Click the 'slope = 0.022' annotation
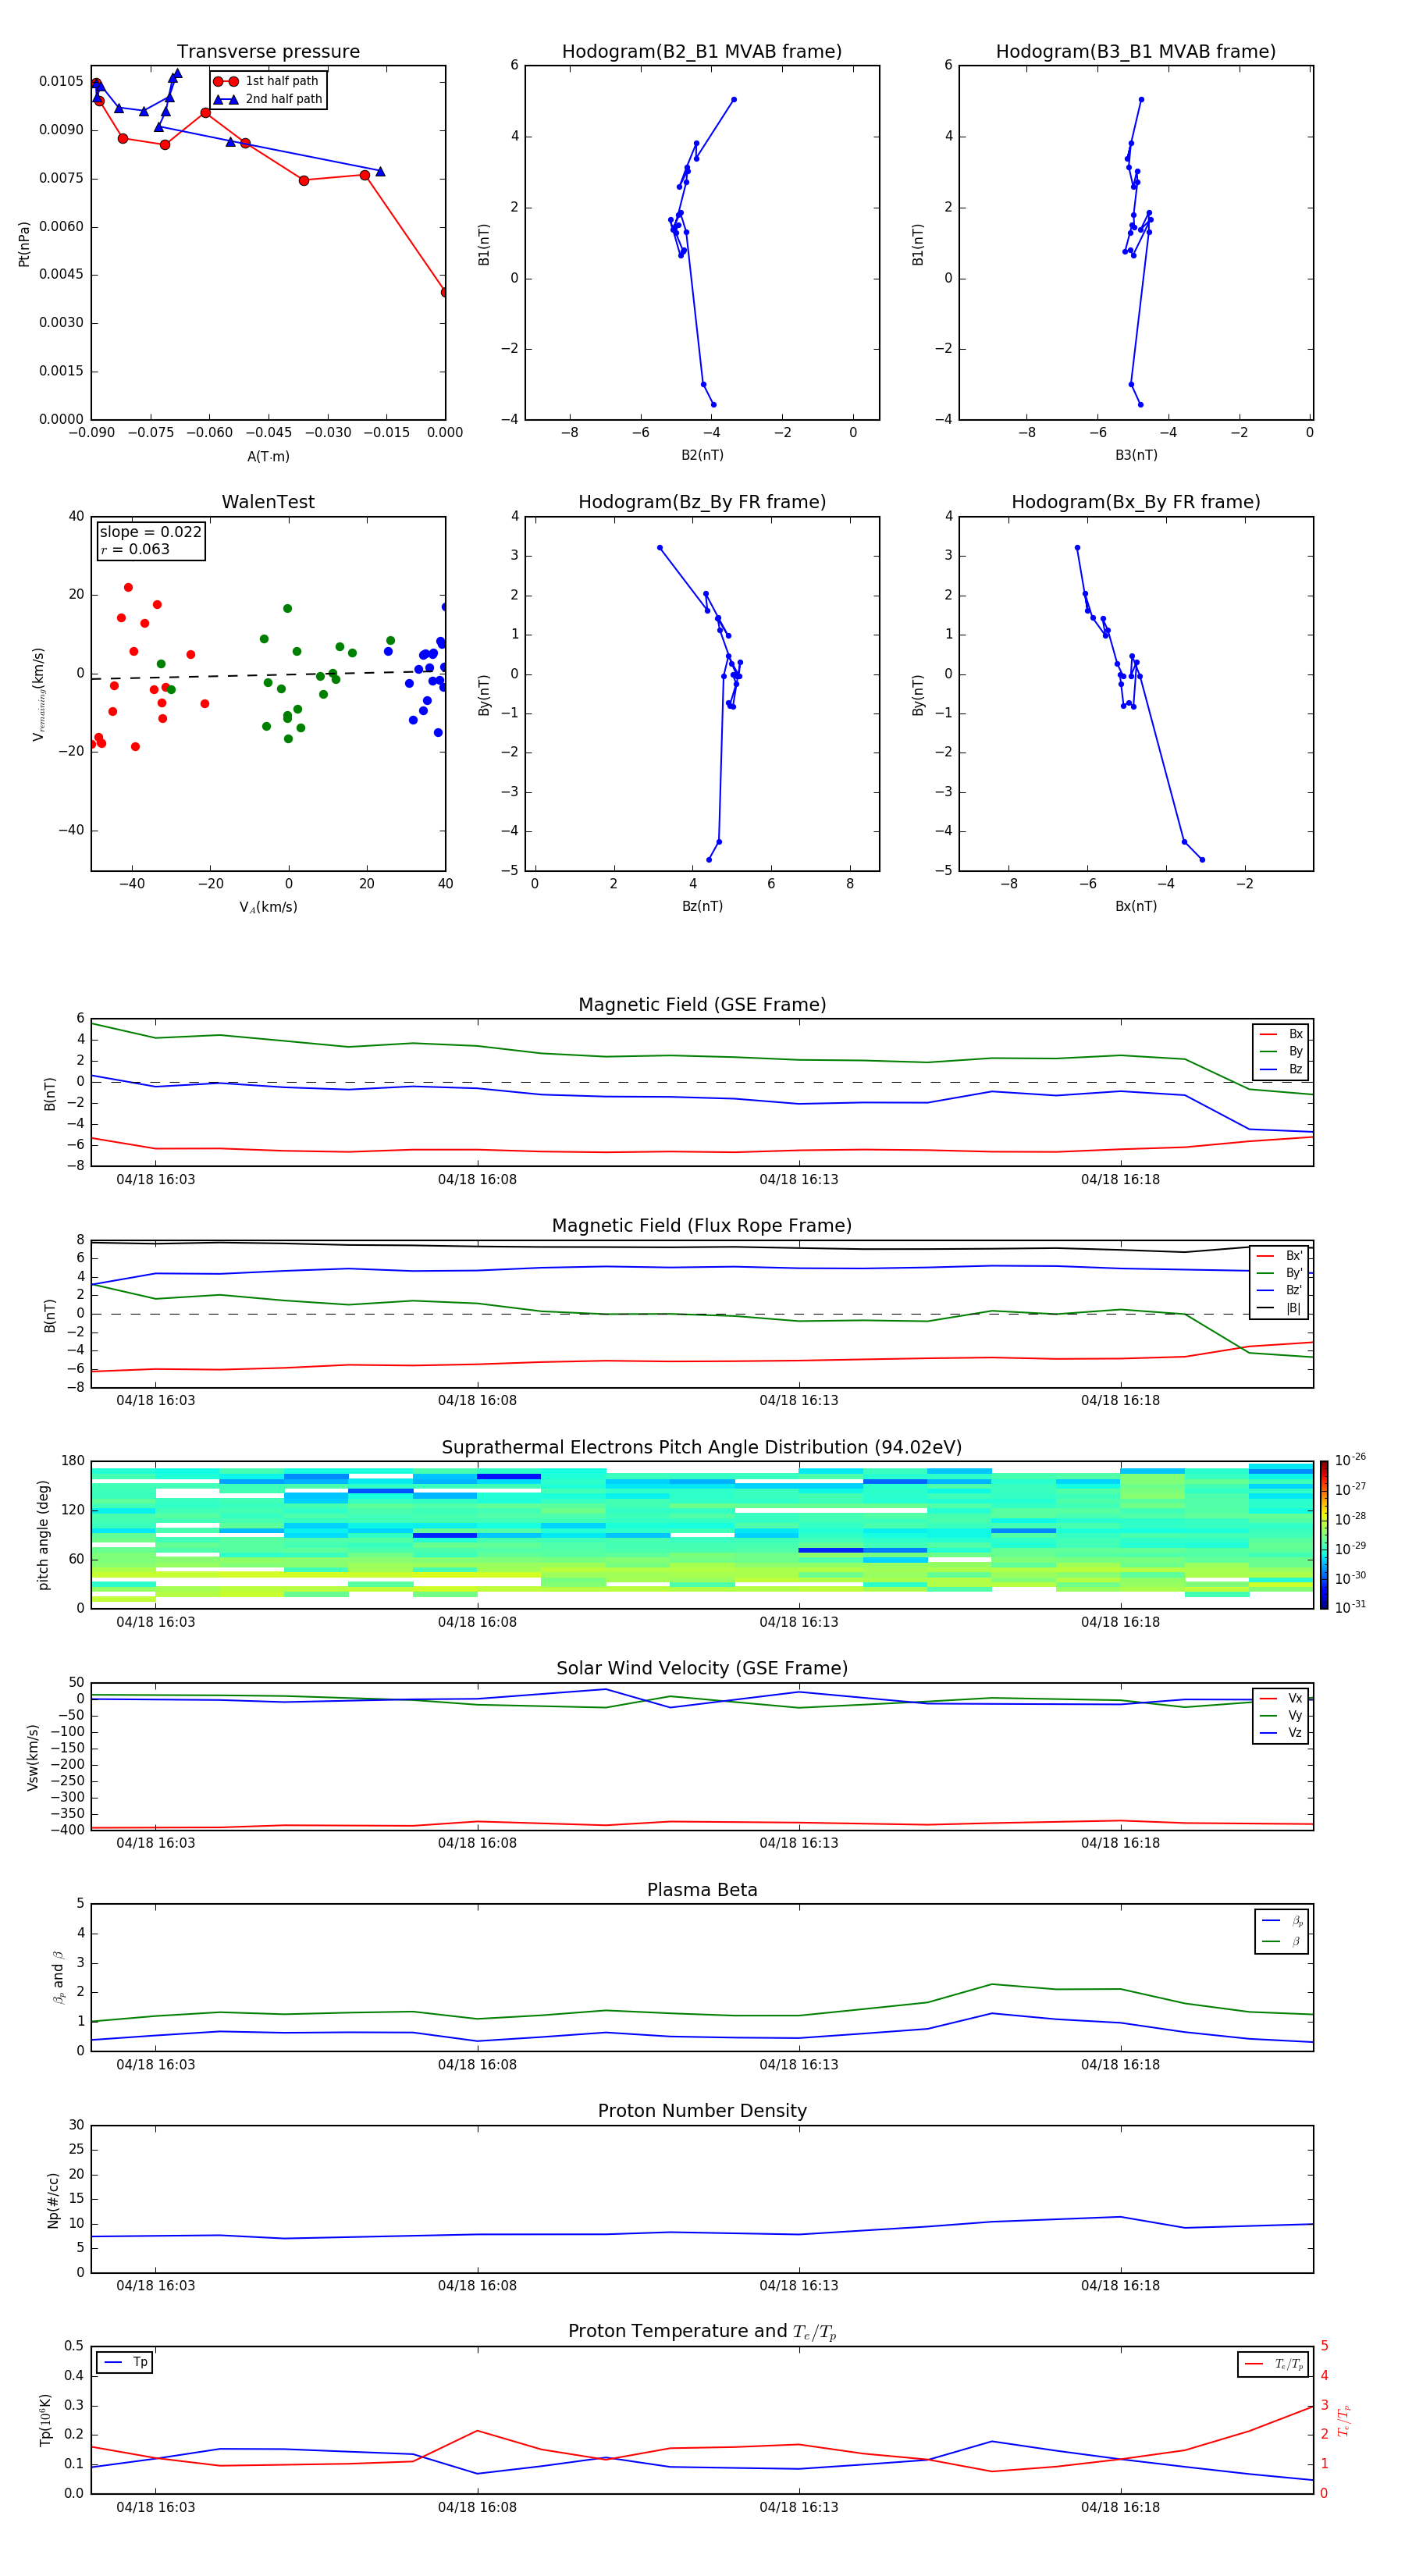This screenshot has width=1405, height=2576. point(151,532)
